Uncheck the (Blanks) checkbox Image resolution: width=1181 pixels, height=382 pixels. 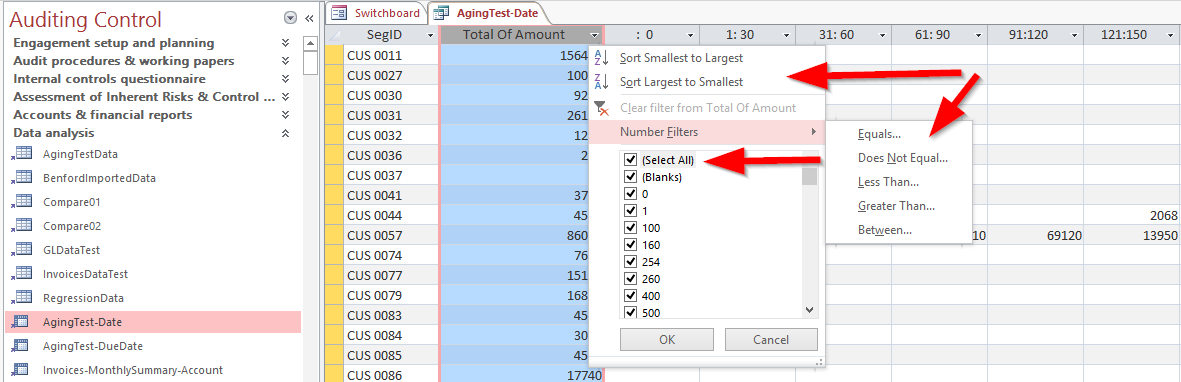pyautogui.click(x=630, y=177)
